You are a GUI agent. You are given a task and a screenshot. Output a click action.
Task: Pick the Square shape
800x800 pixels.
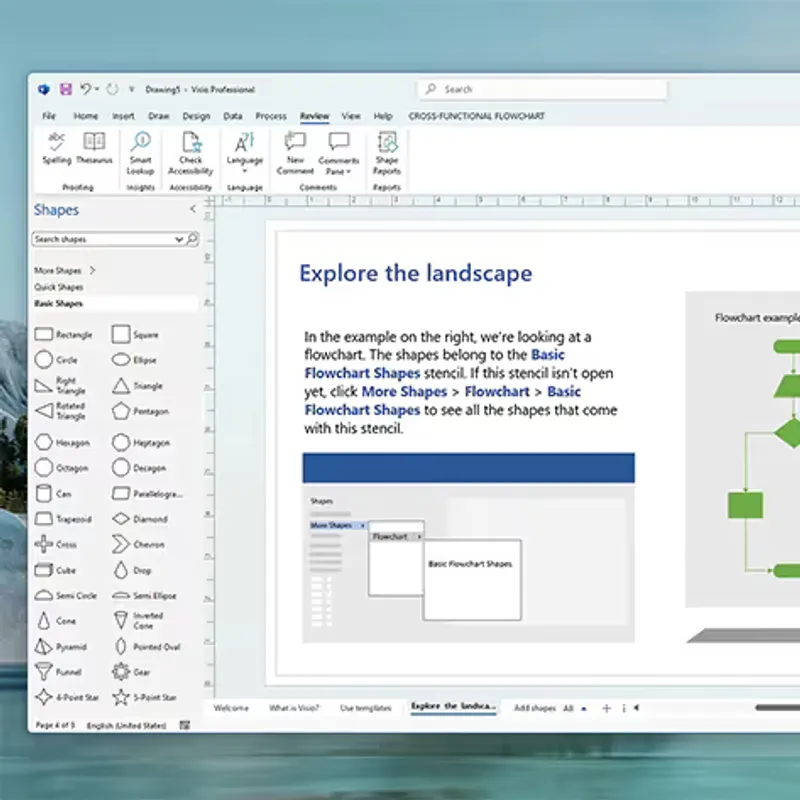(x=136, y=335)
